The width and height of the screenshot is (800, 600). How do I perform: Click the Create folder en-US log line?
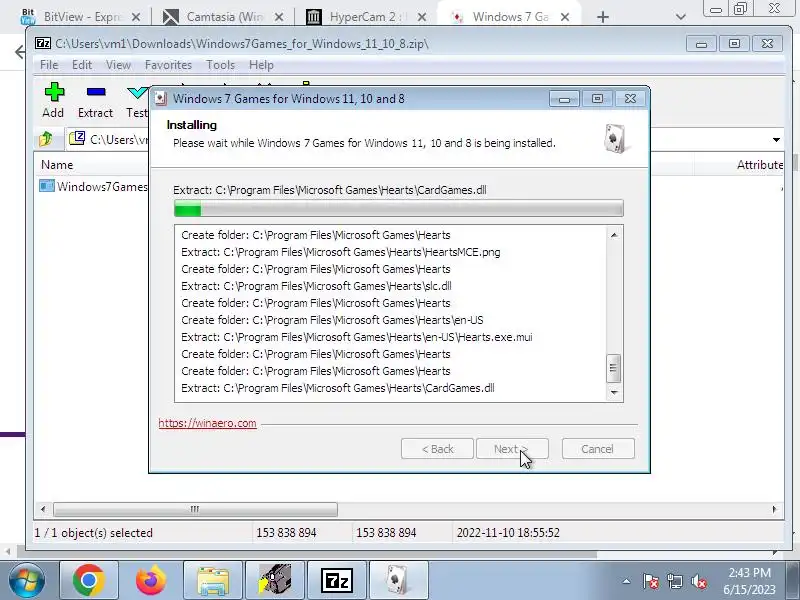[x=332, y=320]
